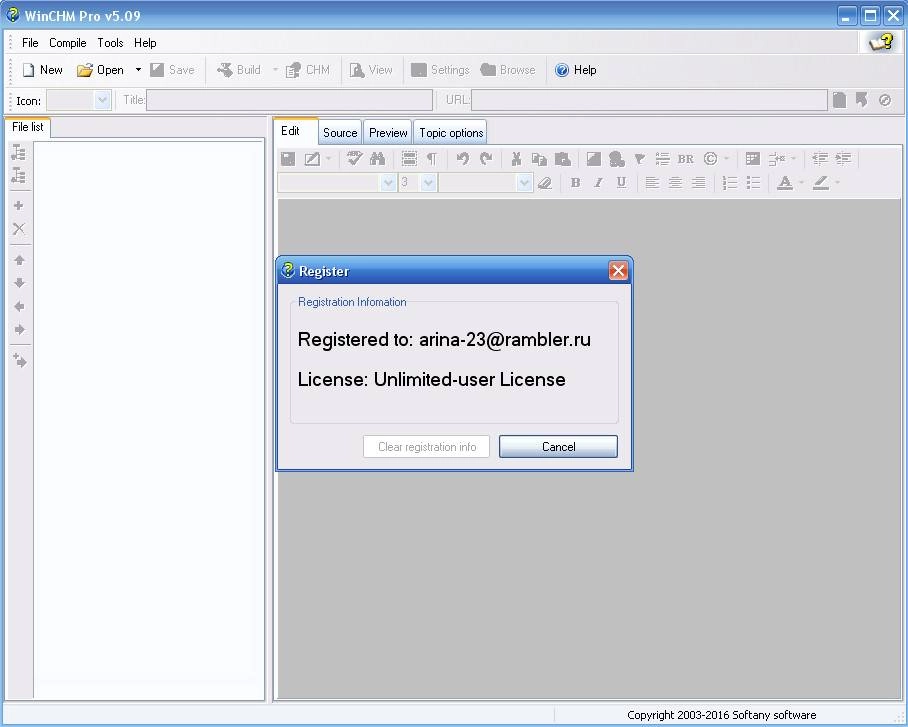Click the CHM toolbar button
The height and width of the screenshot is (727, 908).
(x=307, y=70)
